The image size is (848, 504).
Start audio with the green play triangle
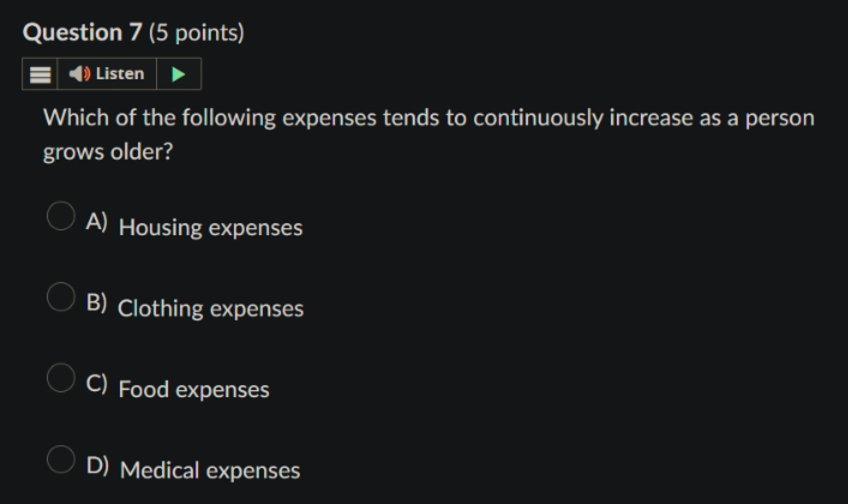[178, 74]
